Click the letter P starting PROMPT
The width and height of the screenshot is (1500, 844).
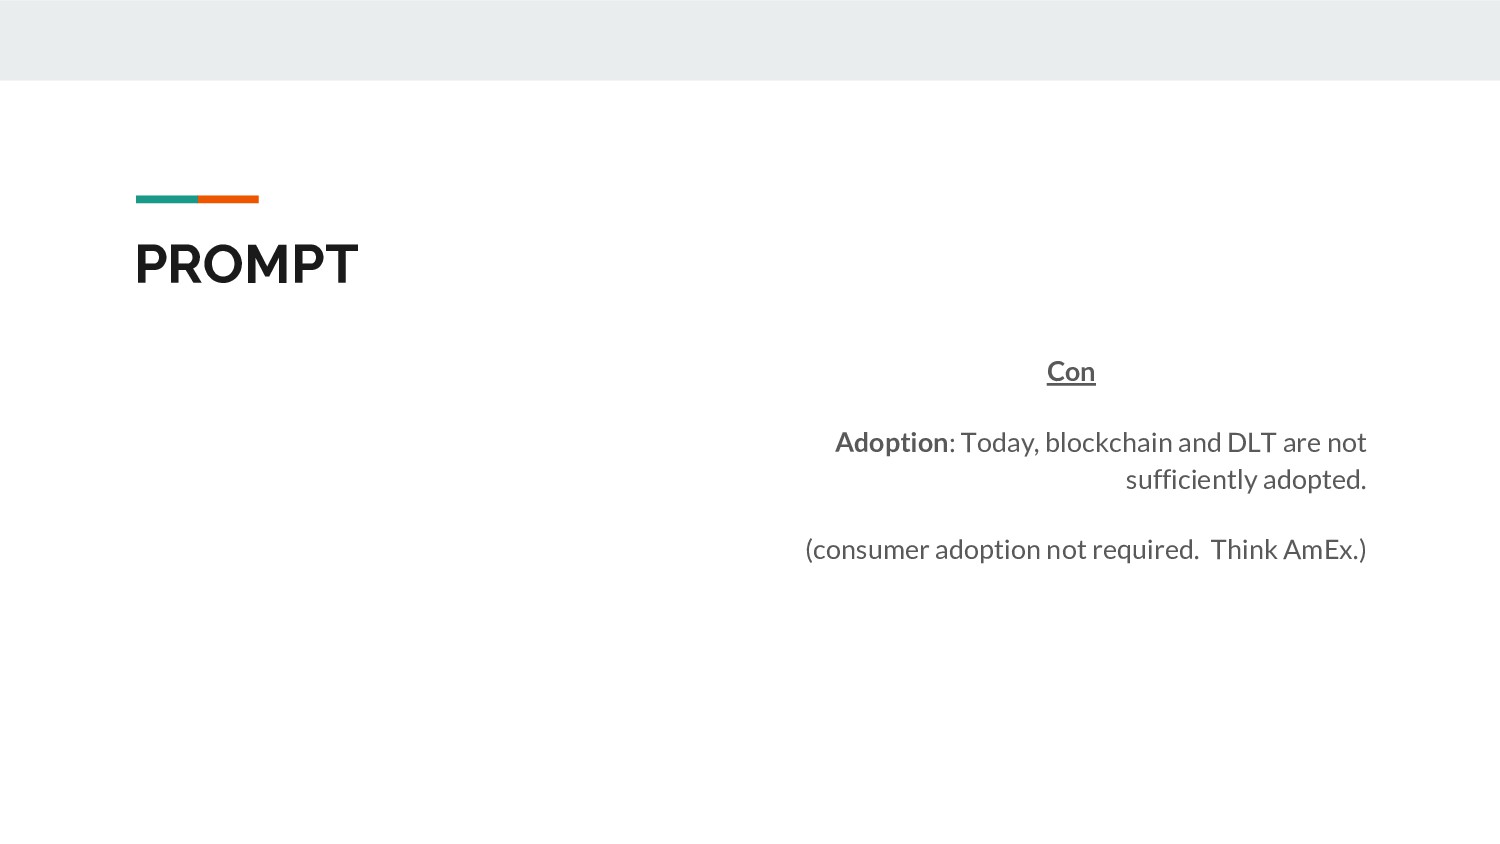152,265
